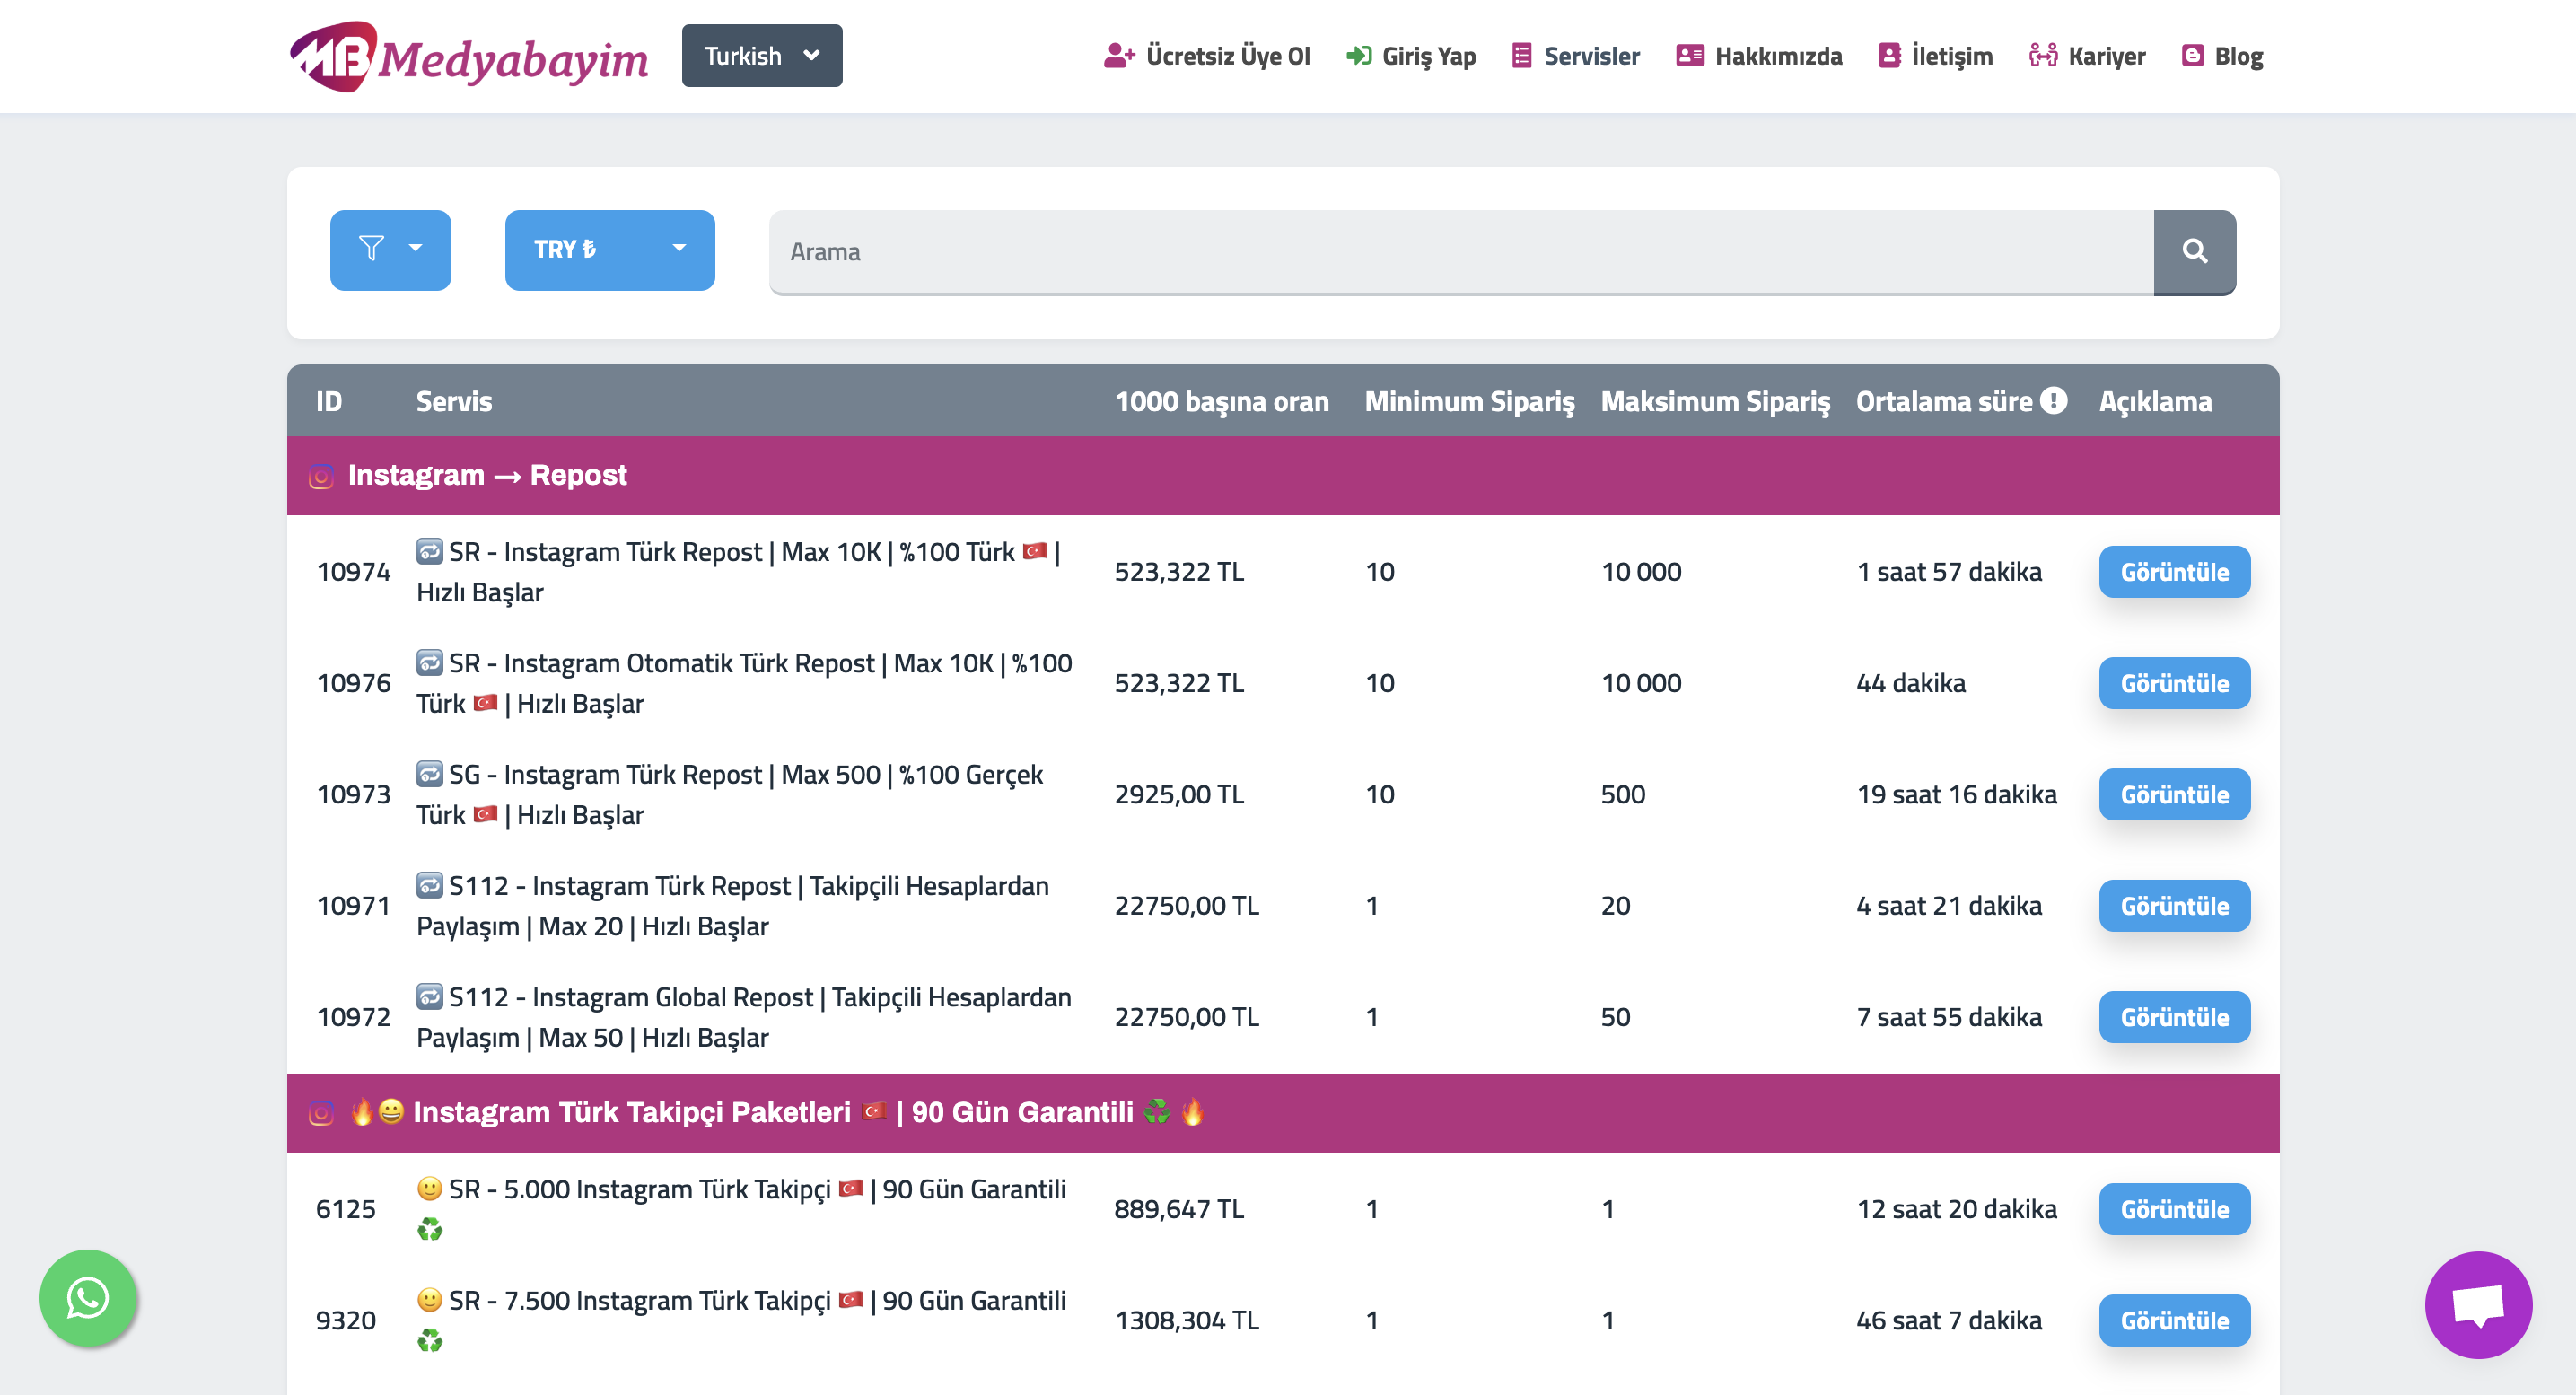Go to Giriş Yap login page

pos(1411,56)
